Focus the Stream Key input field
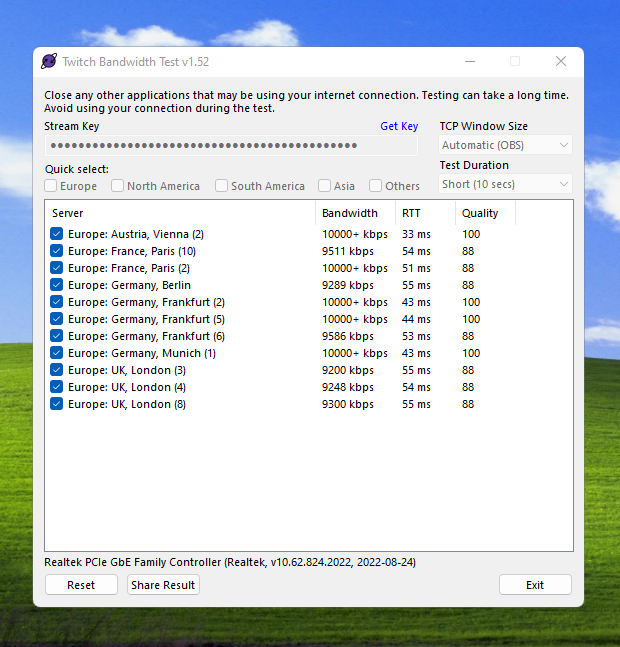Viewport: 620px width, 647px height. coord(231,145)
